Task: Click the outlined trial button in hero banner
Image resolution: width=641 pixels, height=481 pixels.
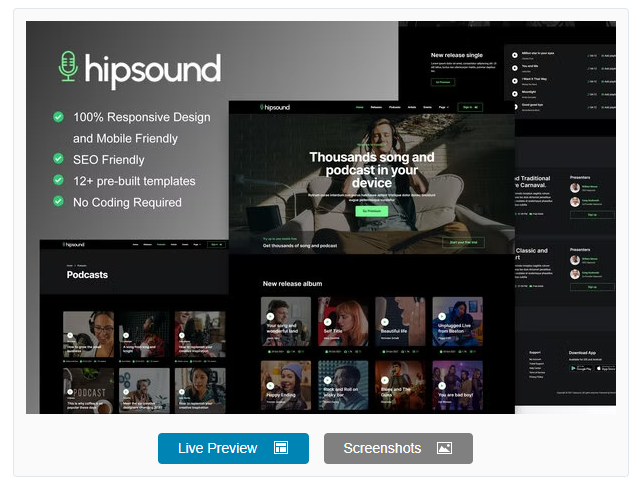Action: (463, 242)
